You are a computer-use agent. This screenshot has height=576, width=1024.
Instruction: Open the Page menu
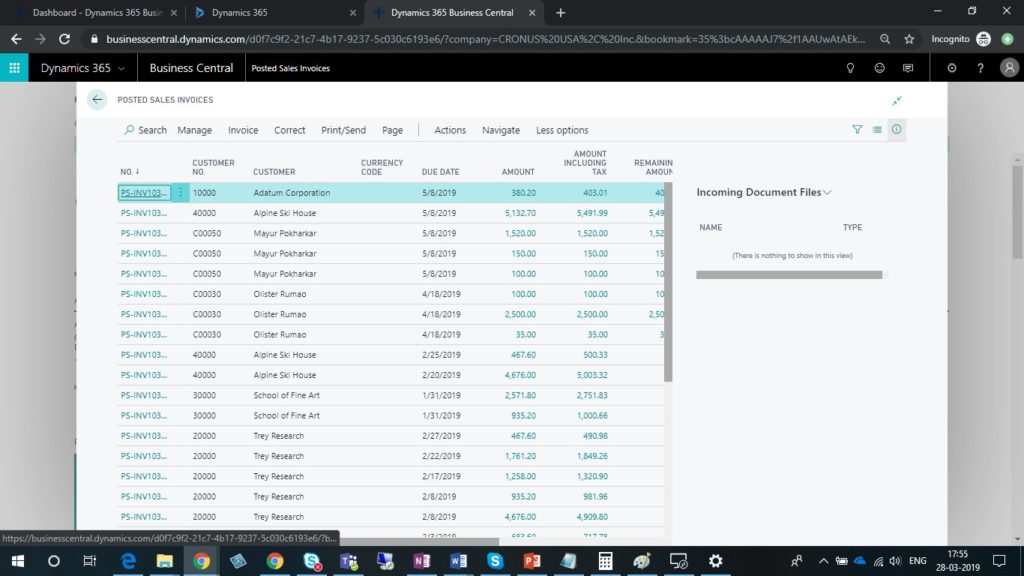click(x=392, y=130)
